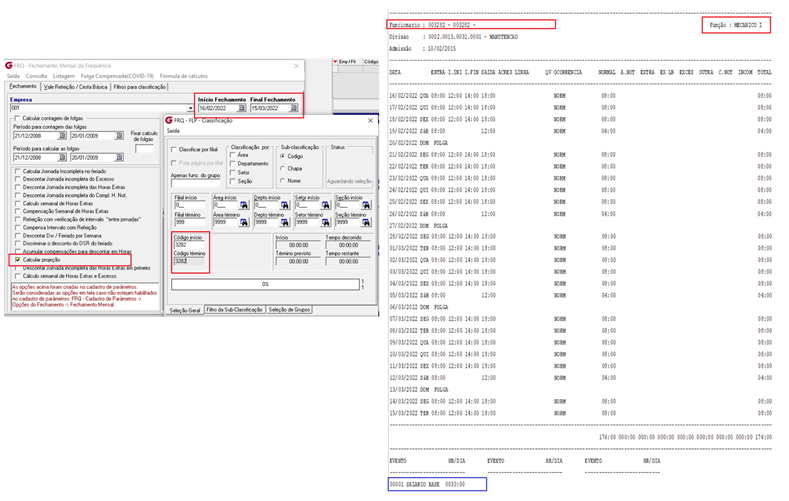Enable Descontar Jornada incompleta do Excesso

coord(18,179)
